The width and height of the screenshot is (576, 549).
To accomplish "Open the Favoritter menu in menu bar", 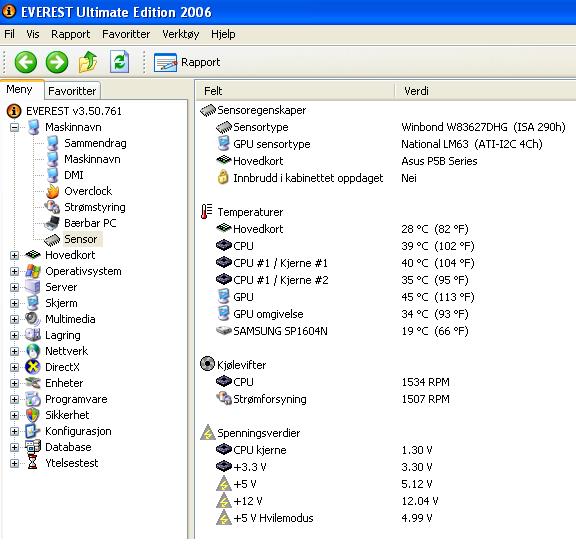I will coord(126,34).
